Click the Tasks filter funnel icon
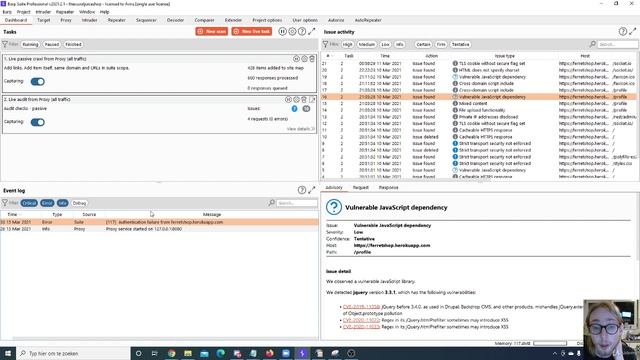 5,44
